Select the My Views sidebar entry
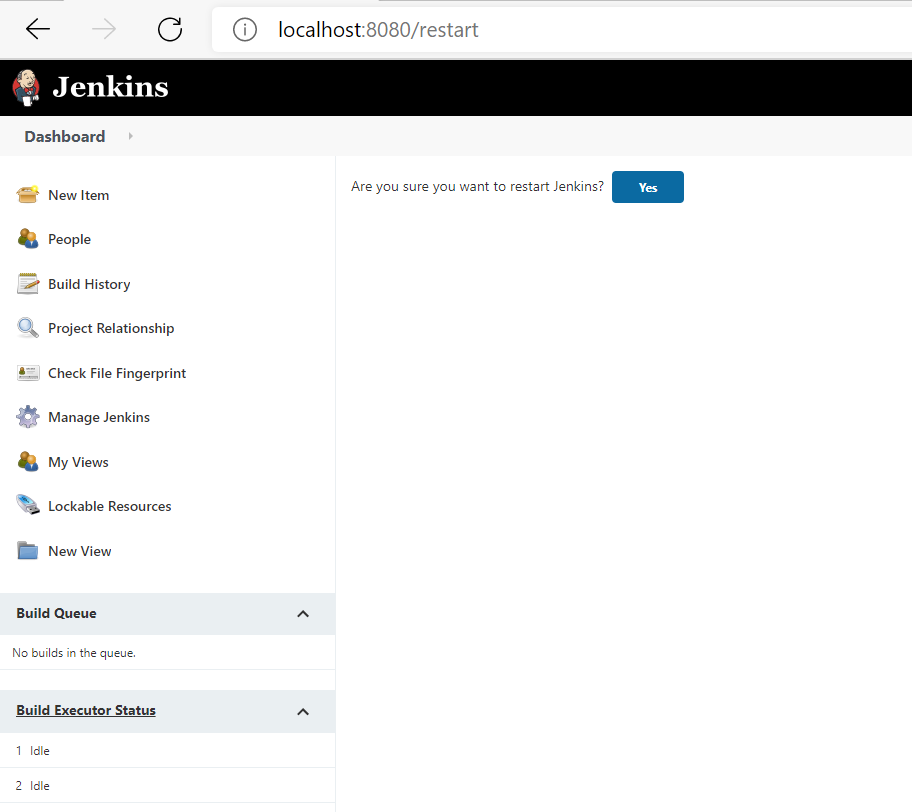 [78, 461]
